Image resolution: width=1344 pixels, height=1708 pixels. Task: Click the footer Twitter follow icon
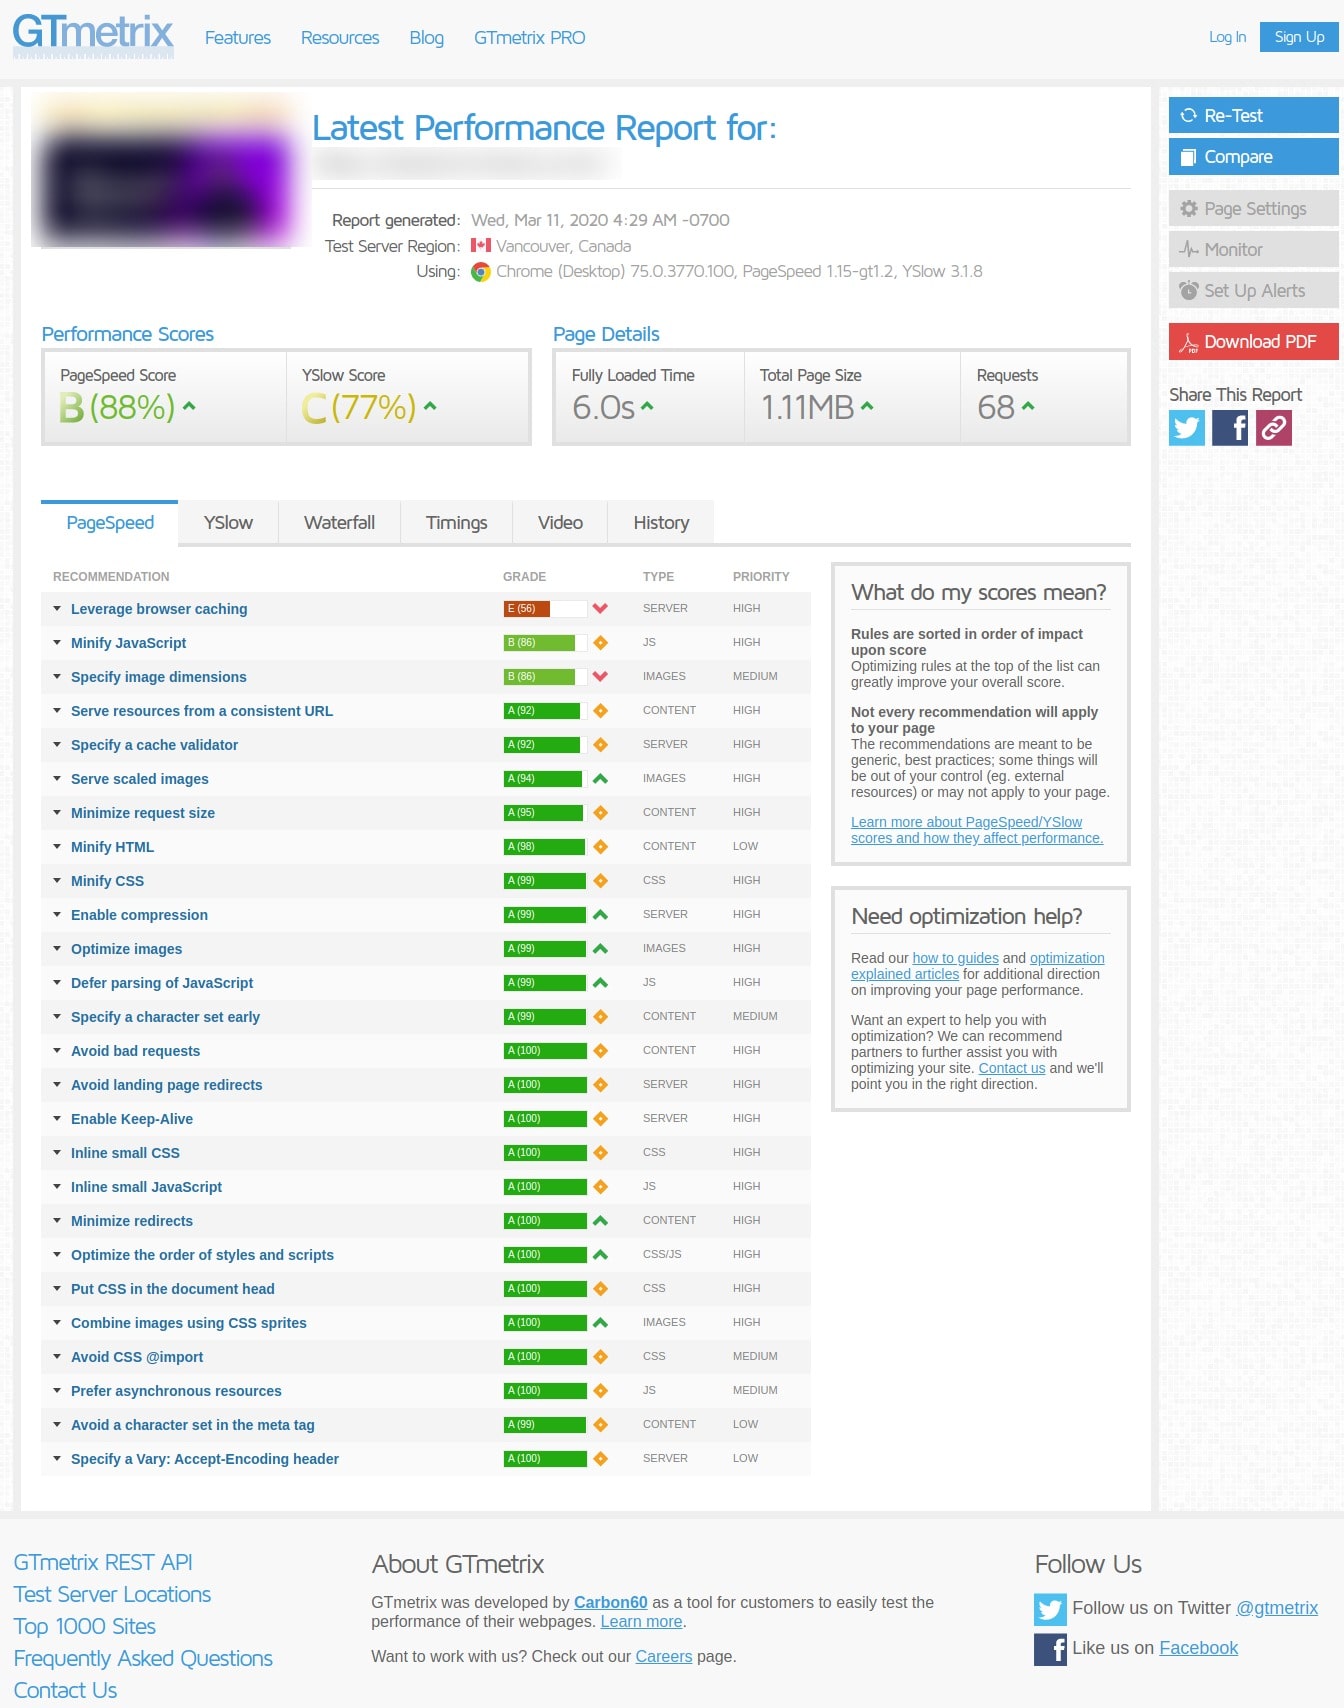click(x=1050, y=1609)
